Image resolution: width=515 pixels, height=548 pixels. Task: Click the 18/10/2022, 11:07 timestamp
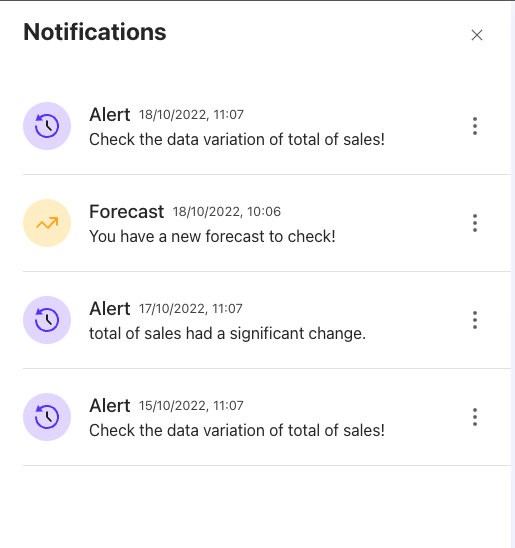click(191, 115)
